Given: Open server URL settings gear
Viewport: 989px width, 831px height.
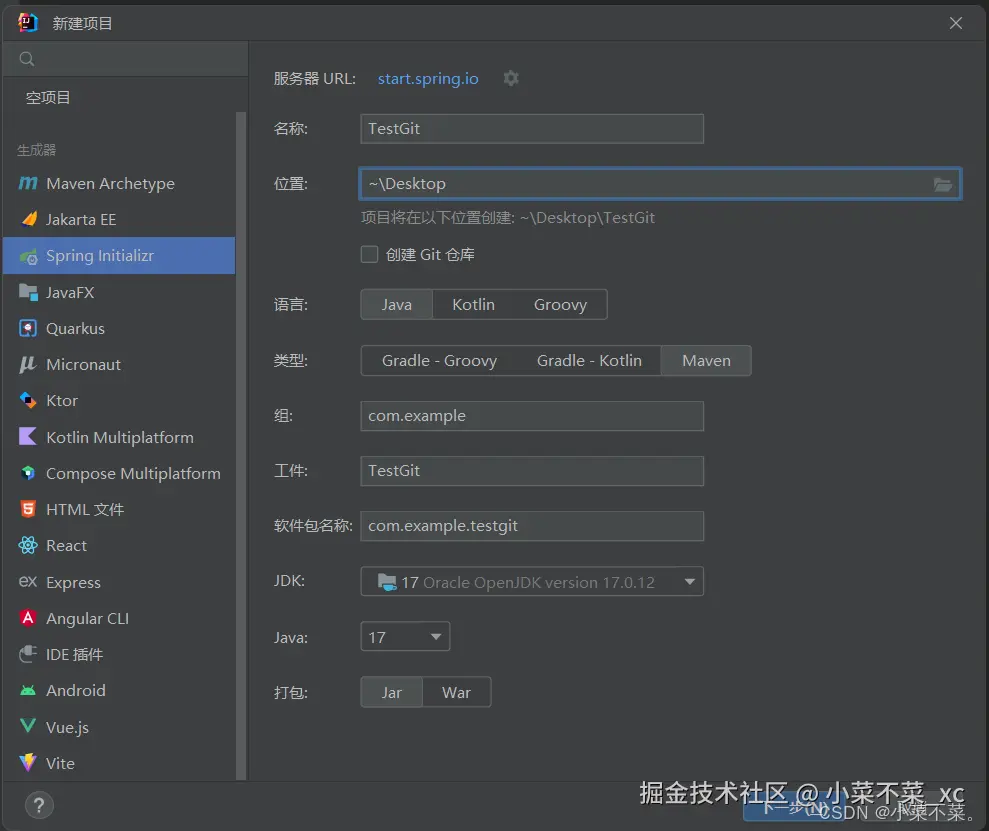Looking at the screenshot, I should click(x=511, y=78).
